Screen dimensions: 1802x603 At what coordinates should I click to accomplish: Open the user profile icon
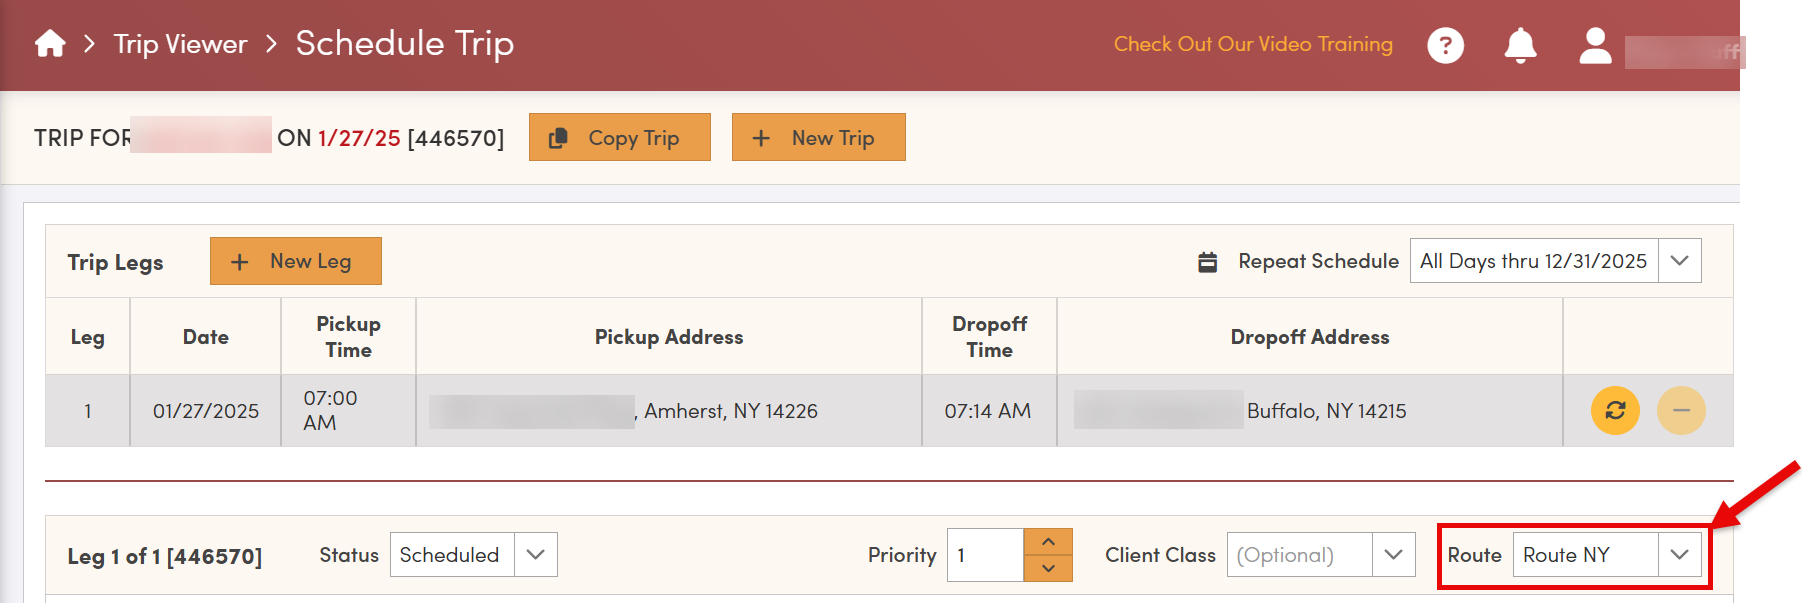click(x=1595, y=45)
